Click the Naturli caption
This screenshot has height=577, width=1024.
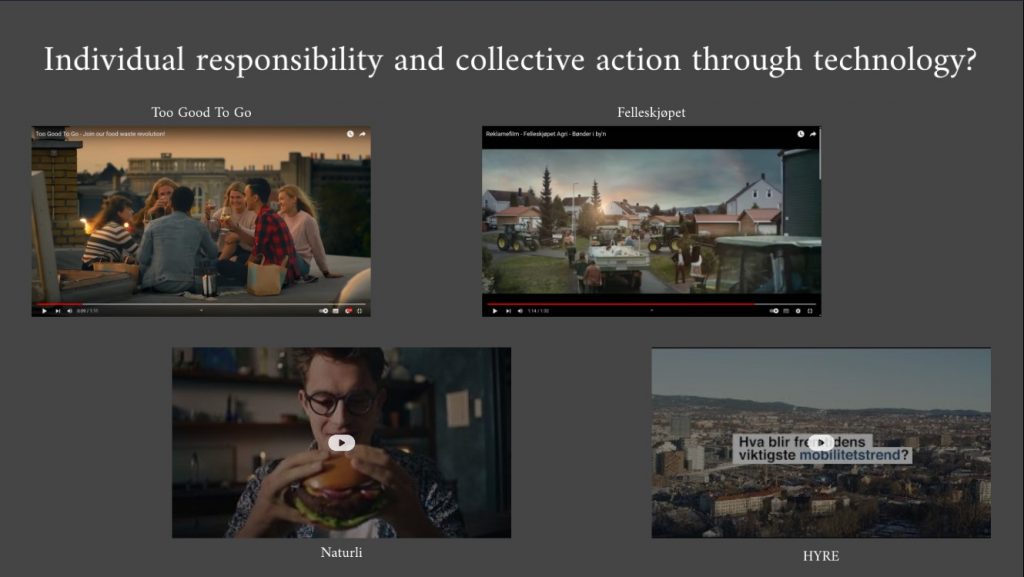[x=342, y=552]
